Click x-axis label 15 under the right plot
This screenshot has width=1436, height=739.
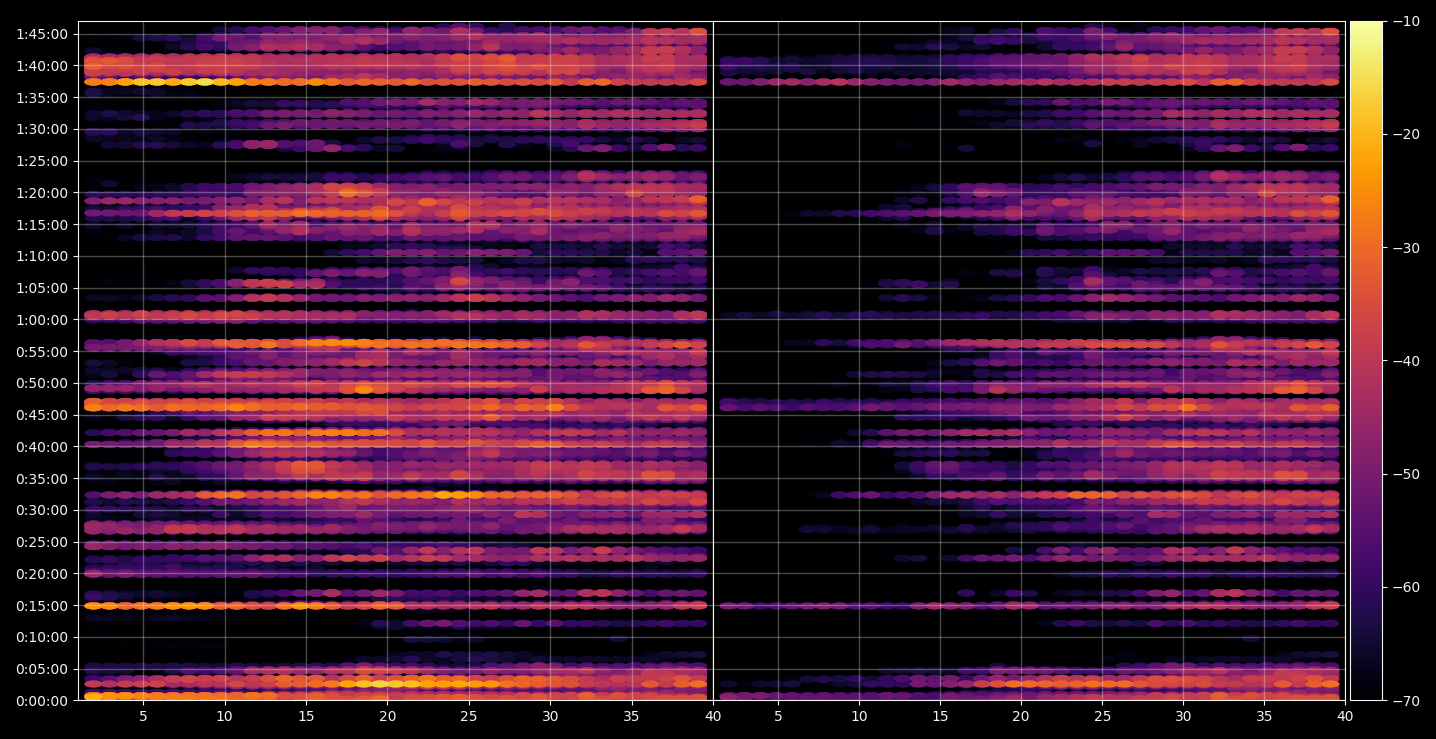939,716
